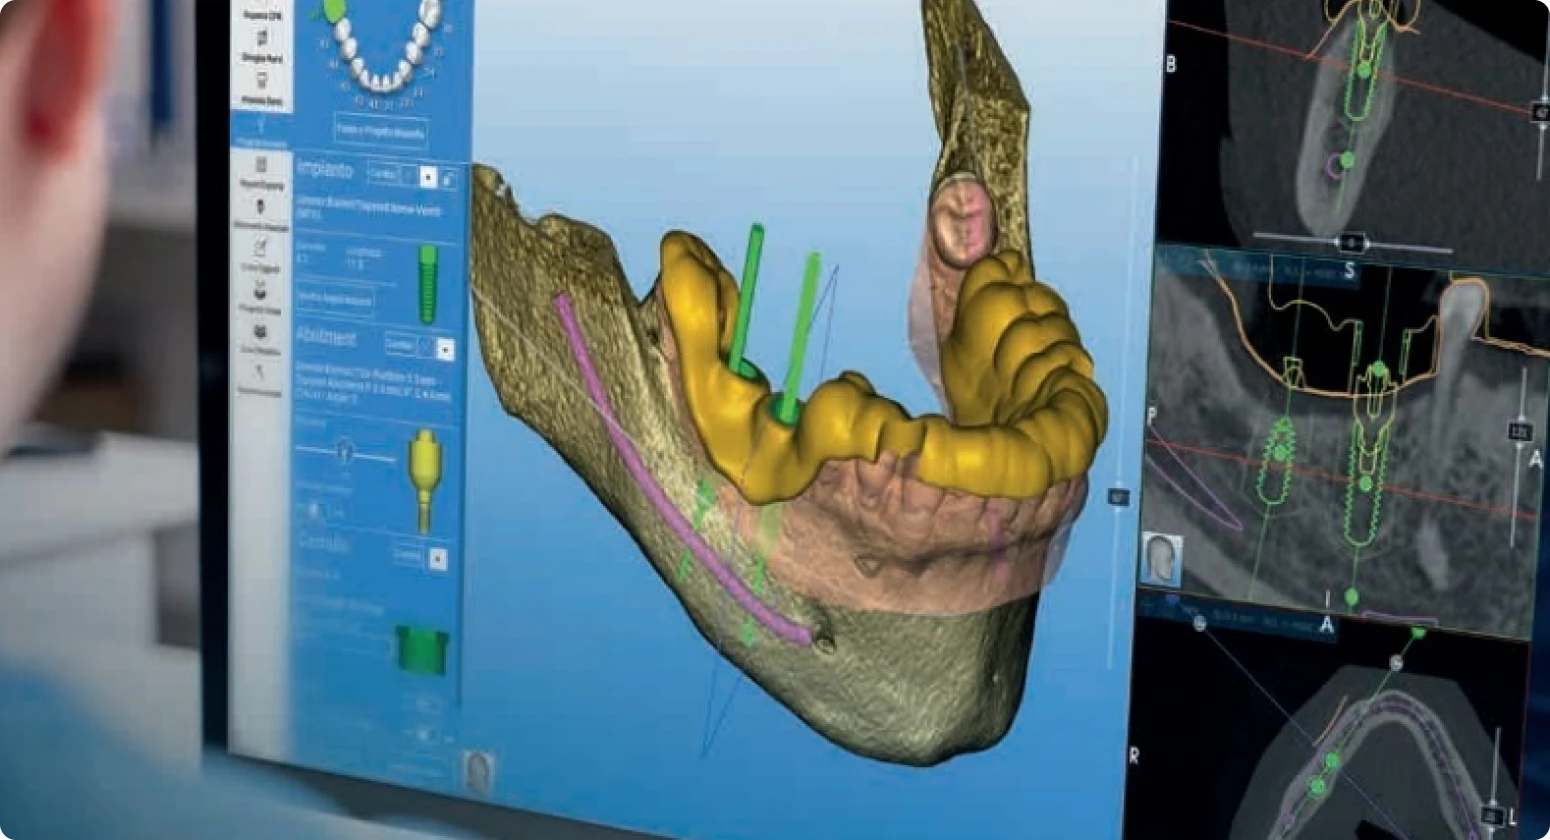
Task: Open the second sidebar tool below the divider
Action: pos(261,212)
